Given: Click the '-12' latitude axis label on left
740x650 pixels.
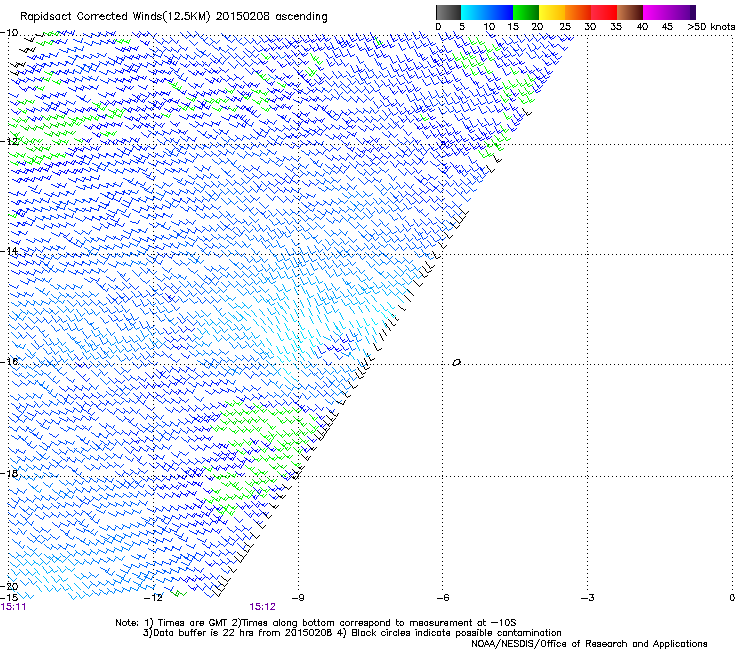Looking at the screenshot, I should point(9,141).
